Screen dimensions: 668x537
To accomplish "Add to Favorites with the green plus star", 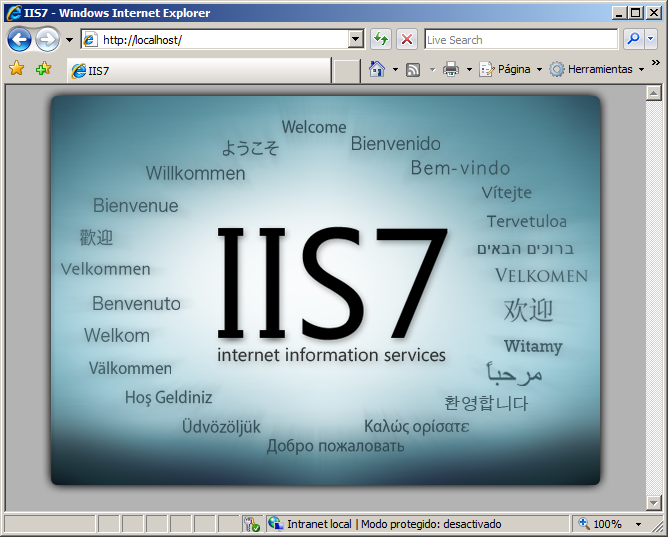I will click(x=43, y=68).
